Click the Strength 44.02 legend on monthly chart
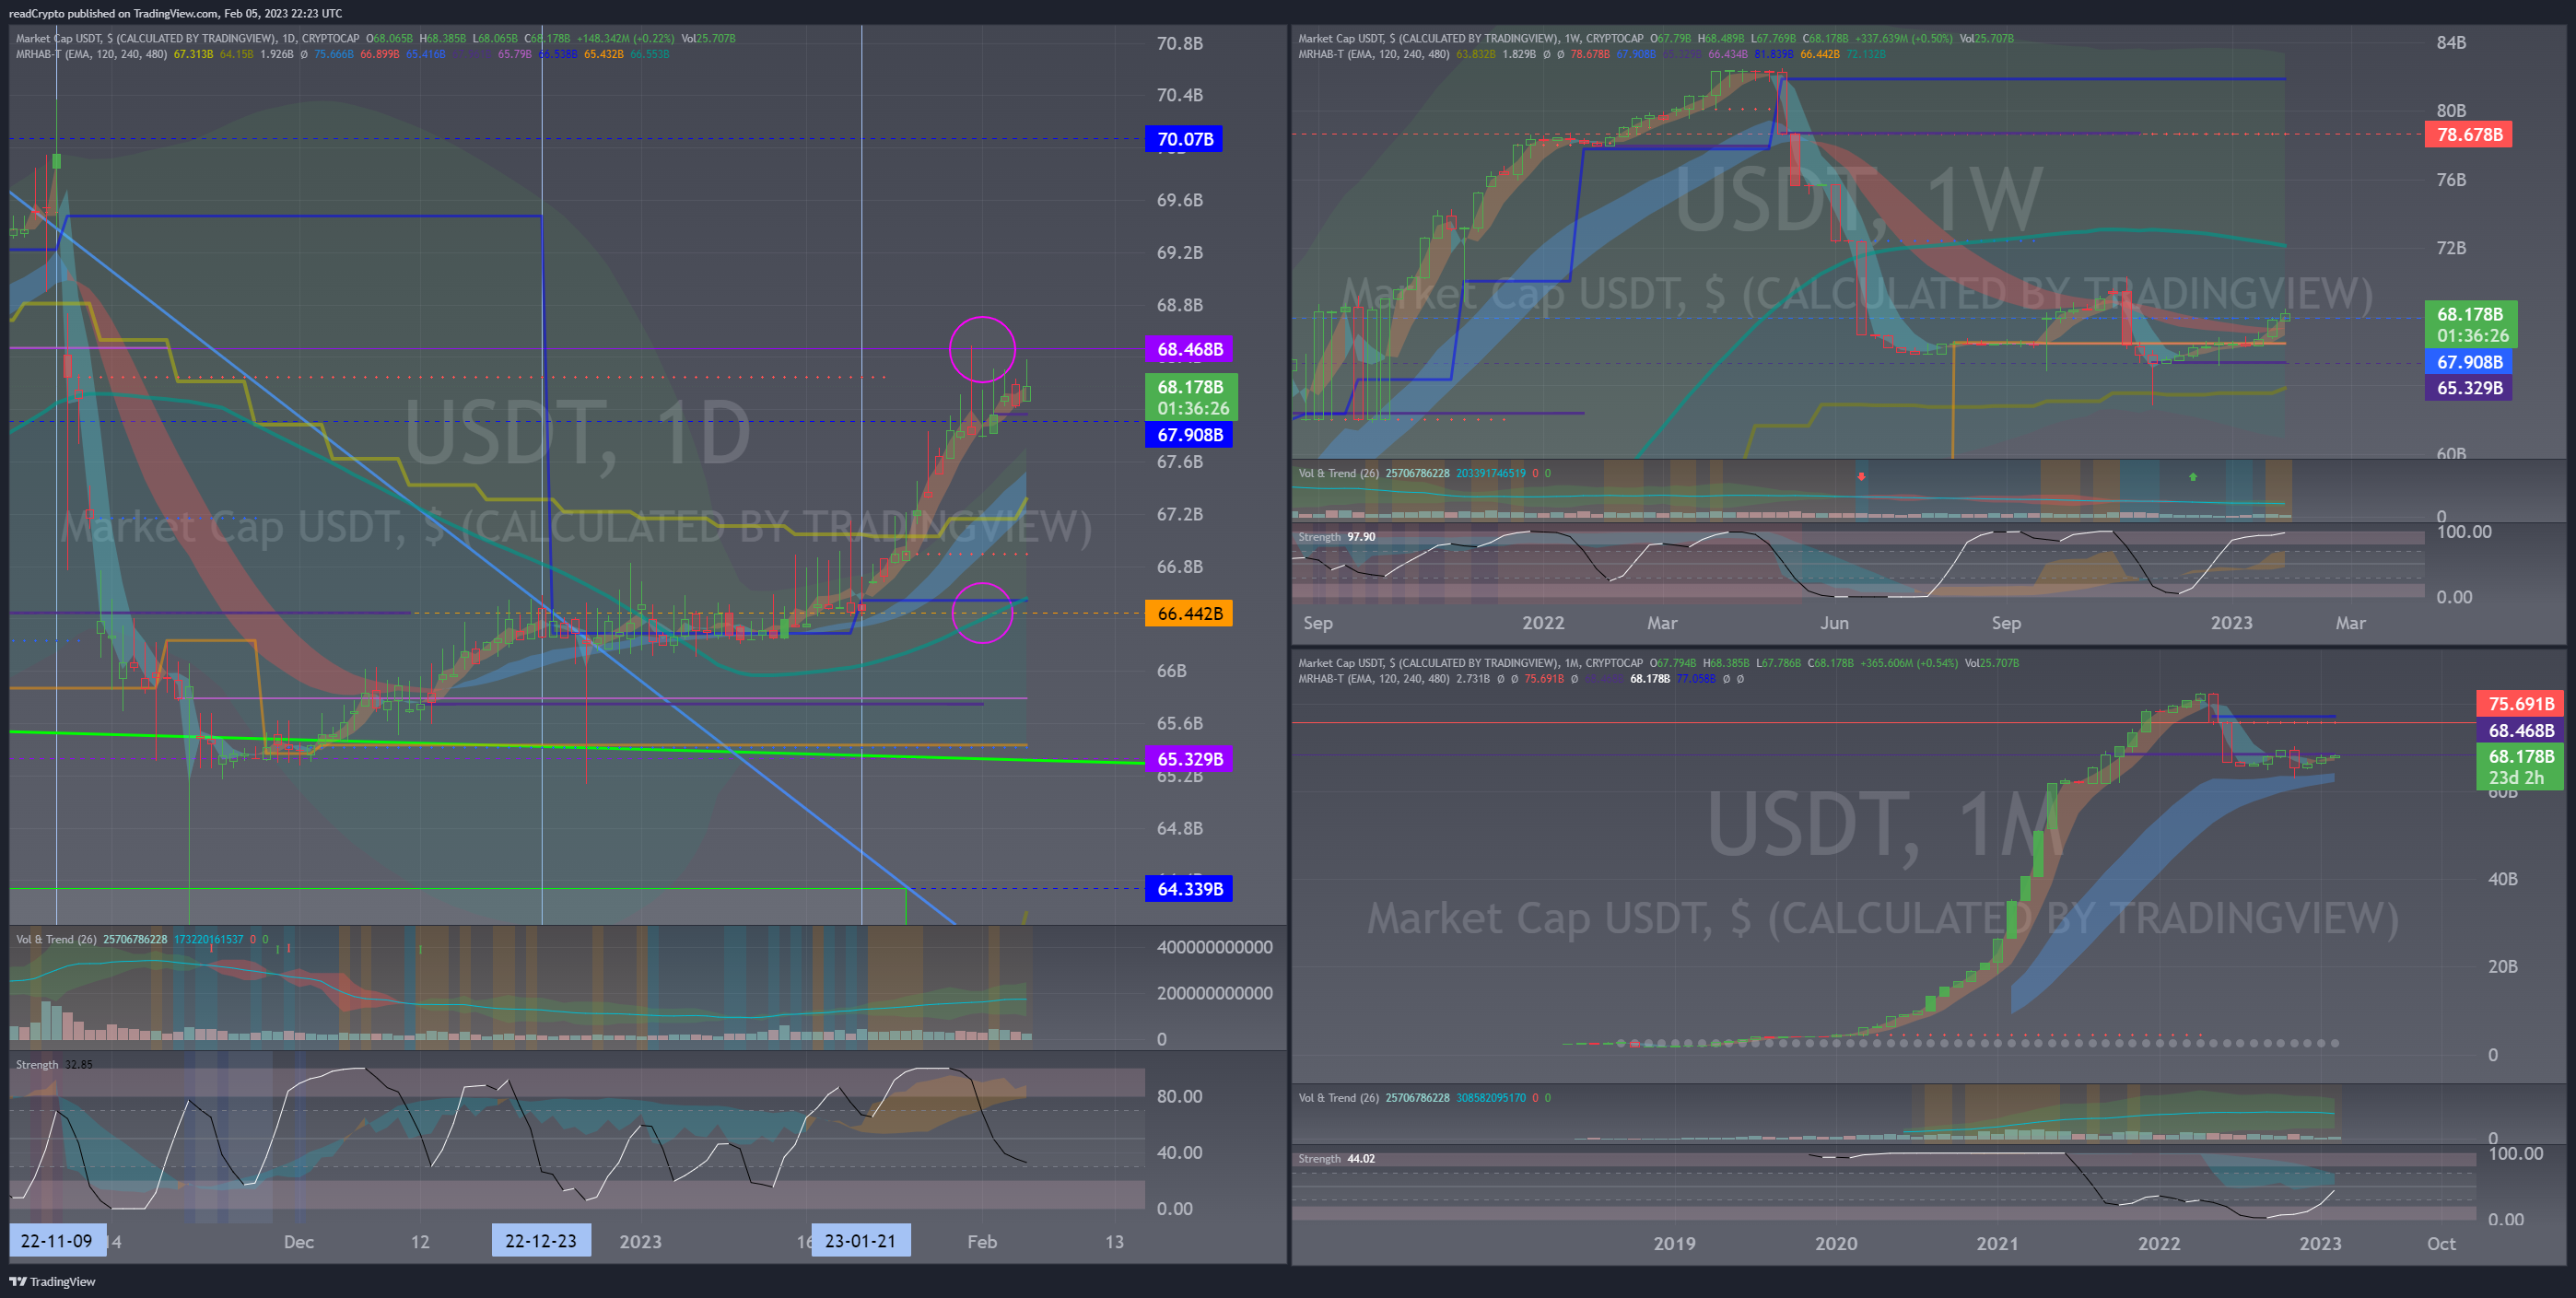The width and height of the screenshot is (2576, 1298). point(1336,1159)
